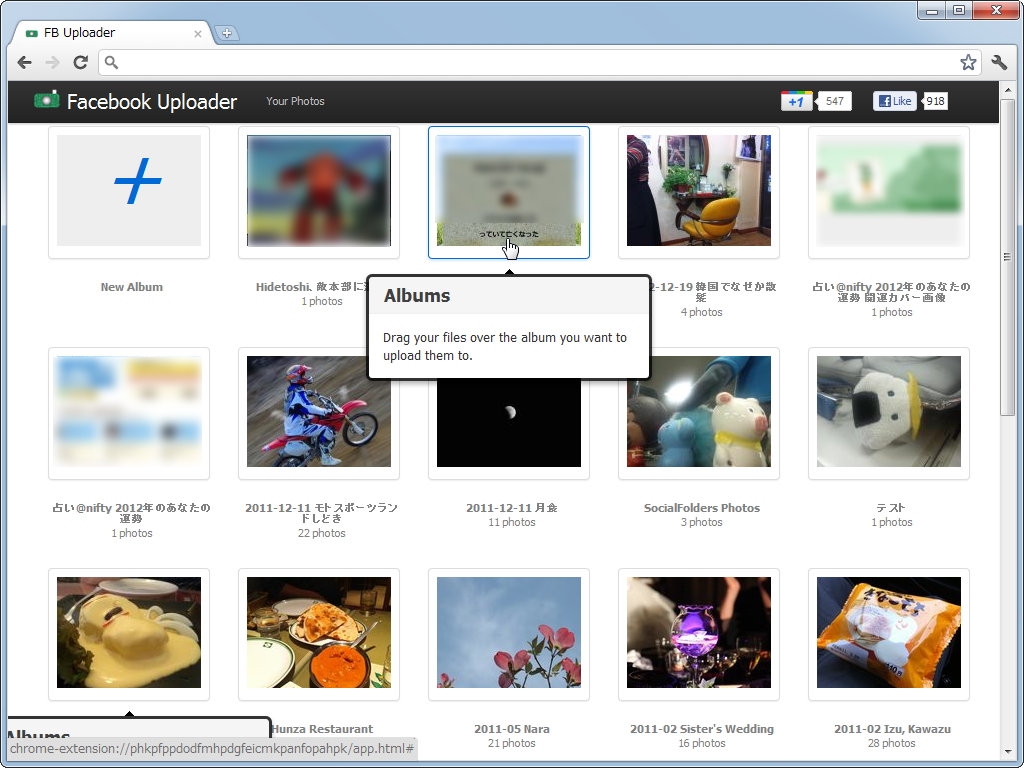
Task: Open the Your Photos section
Action: coord(295,101)
